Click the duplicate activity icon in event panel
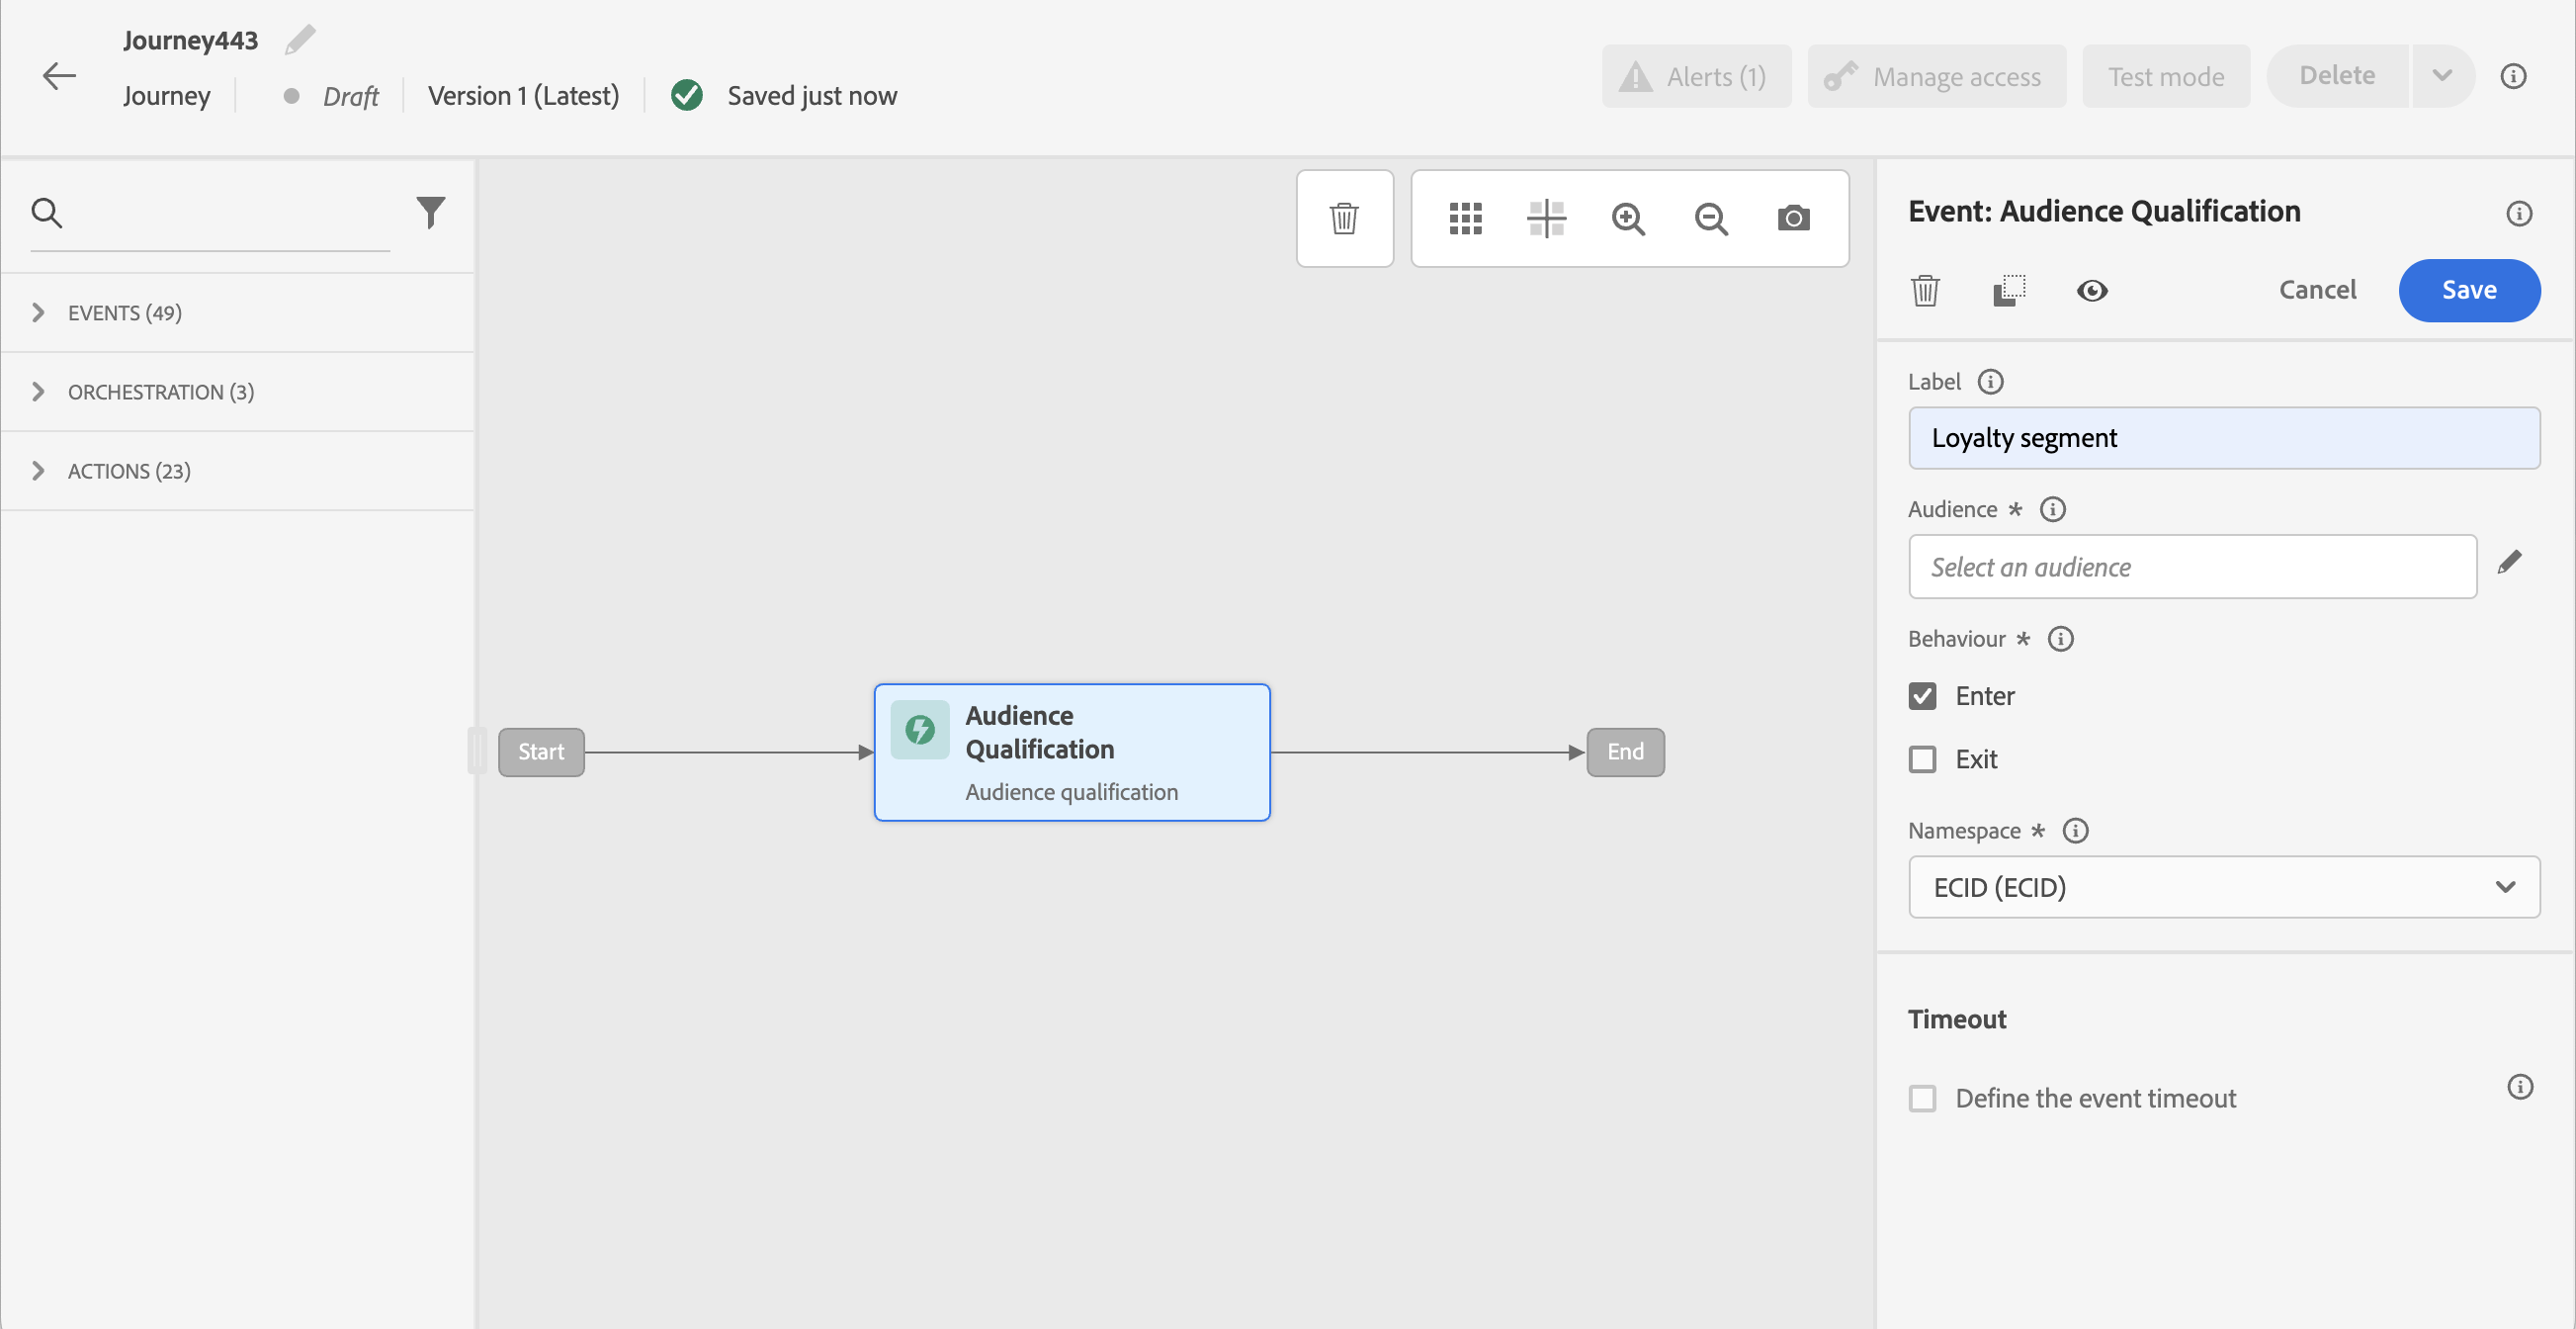This screenshot has width=2576, height=1329. (x=2009, y=291)
